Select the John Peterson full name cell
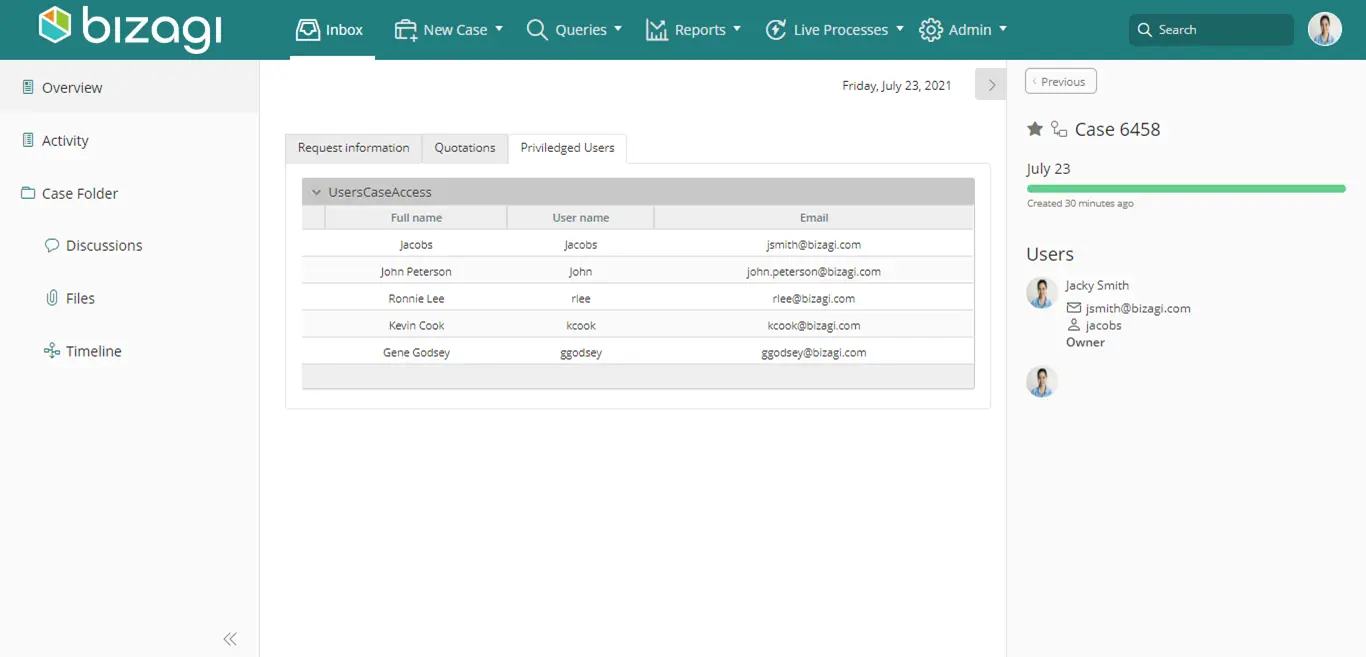The height and width of the screenshot is (657, 1366). tap(416, 271)
